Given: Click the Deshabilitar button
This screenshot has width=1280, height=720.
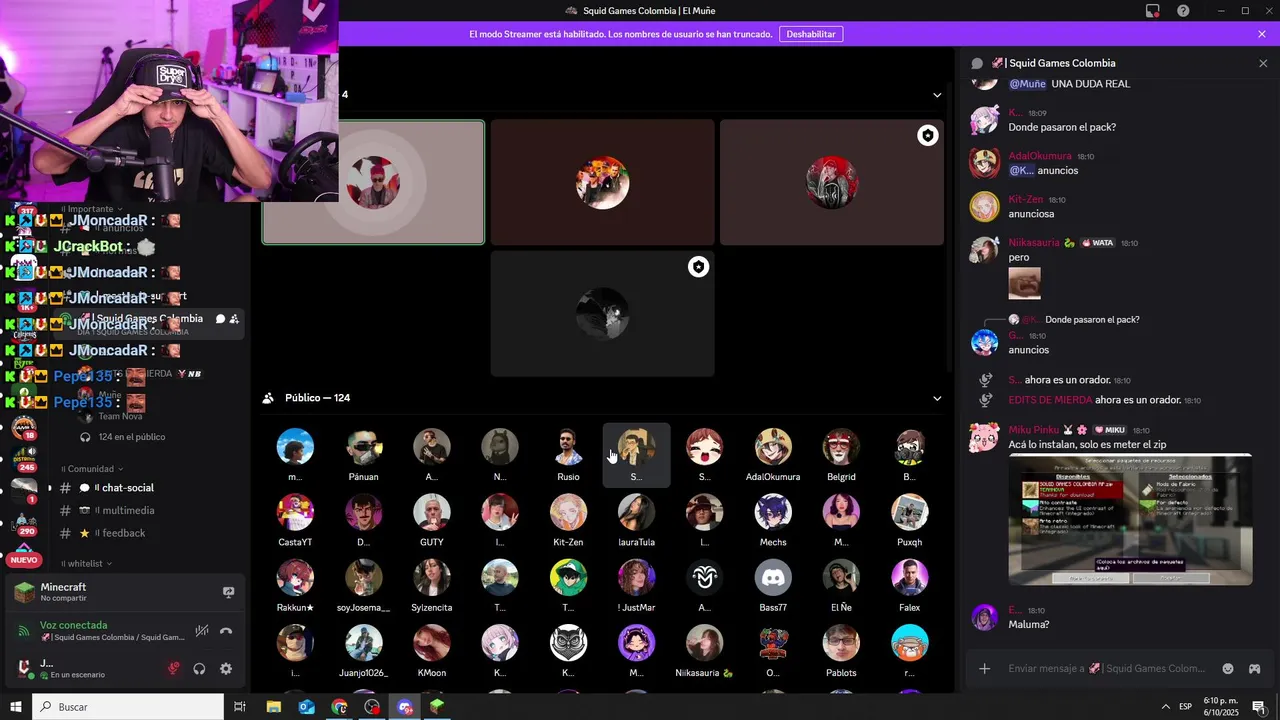Looking at the screenshot, I should (811, 34).
